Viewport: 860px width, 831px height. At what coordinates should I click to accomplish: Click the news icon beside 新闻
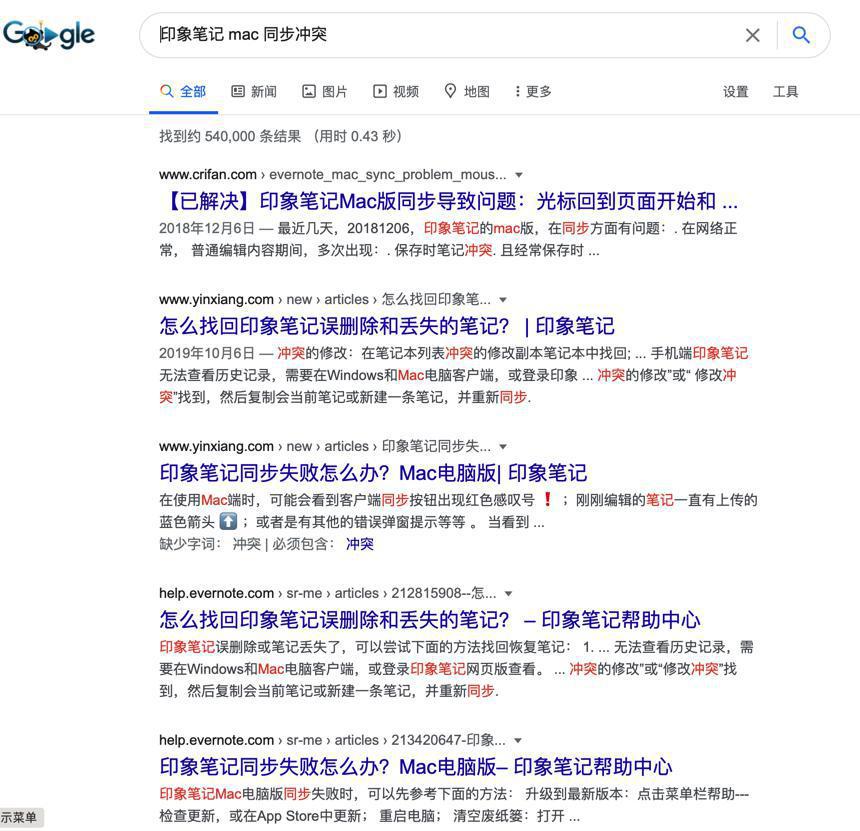coord(237,91)
